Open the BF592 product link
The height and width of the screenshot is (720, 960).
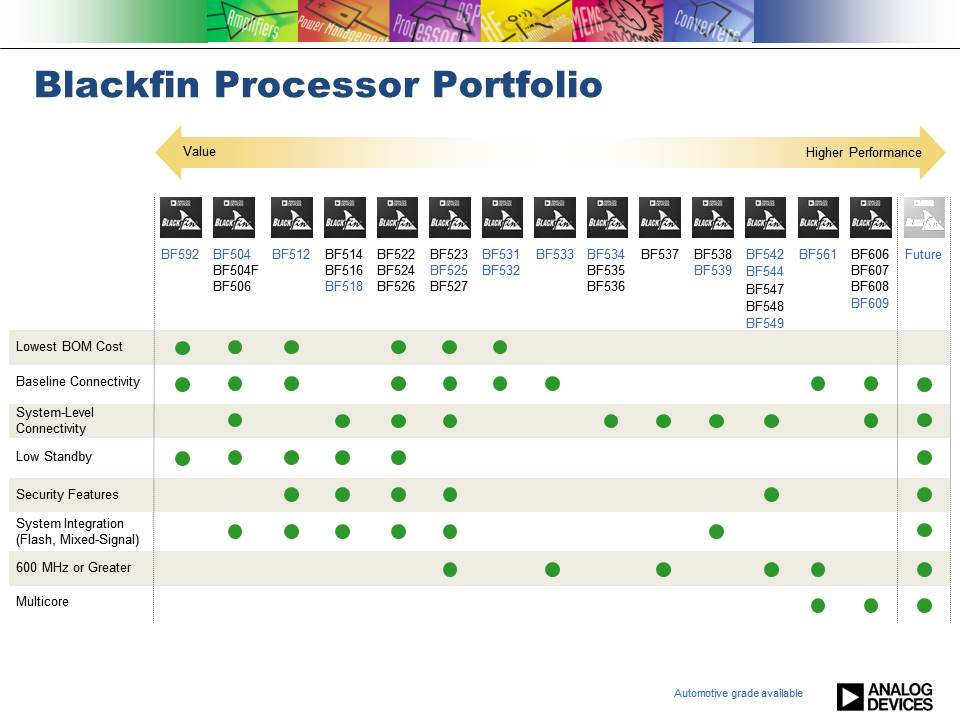coord(180,254)
